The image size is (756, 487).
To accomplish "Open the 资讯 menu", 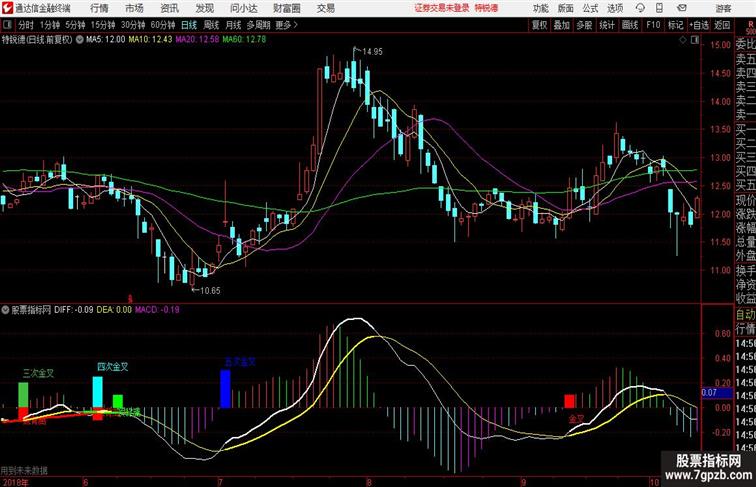I will tap(169, 8).
